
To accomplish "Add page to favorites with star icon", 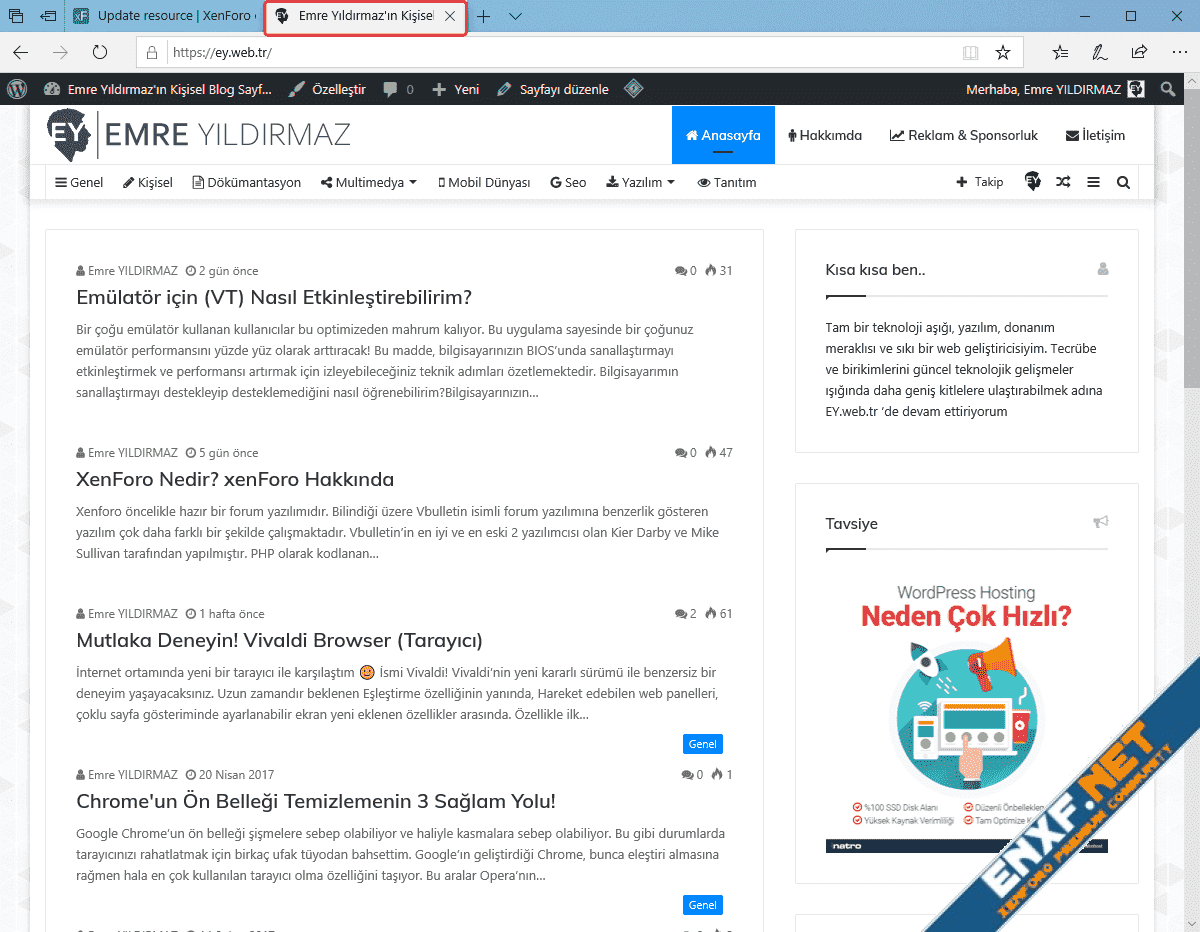I will tap(1003, 53).
